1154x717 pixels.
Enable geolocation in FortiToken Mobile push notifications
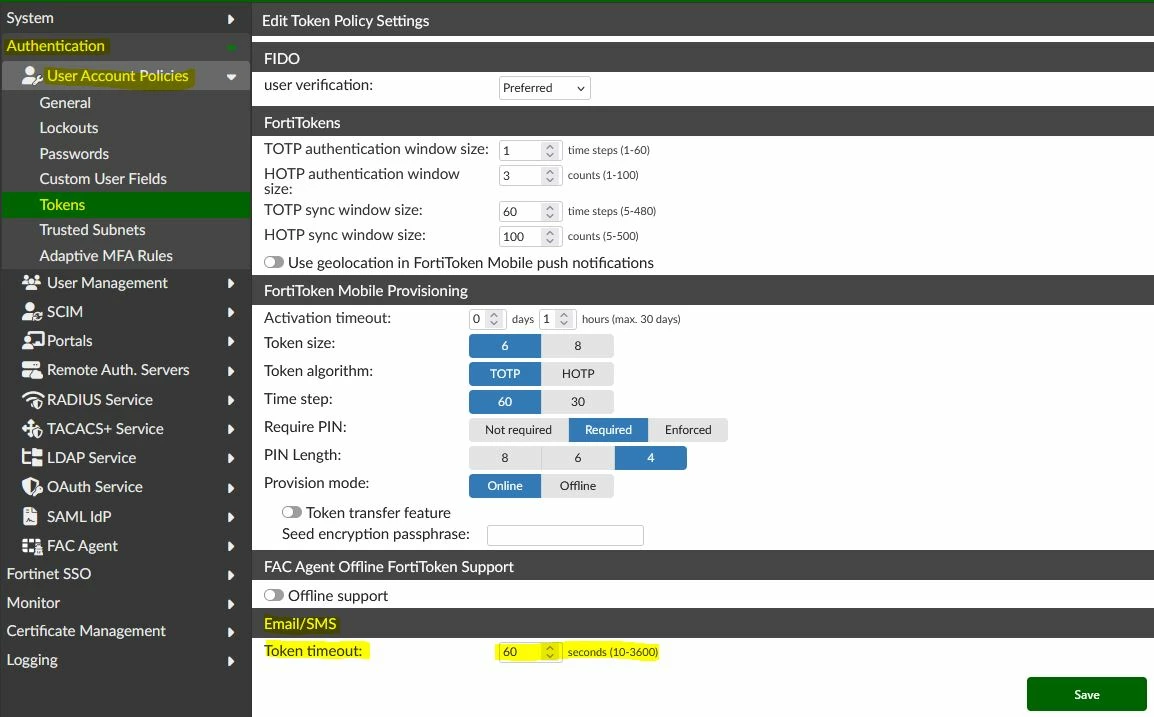click(x=274, y=262)
